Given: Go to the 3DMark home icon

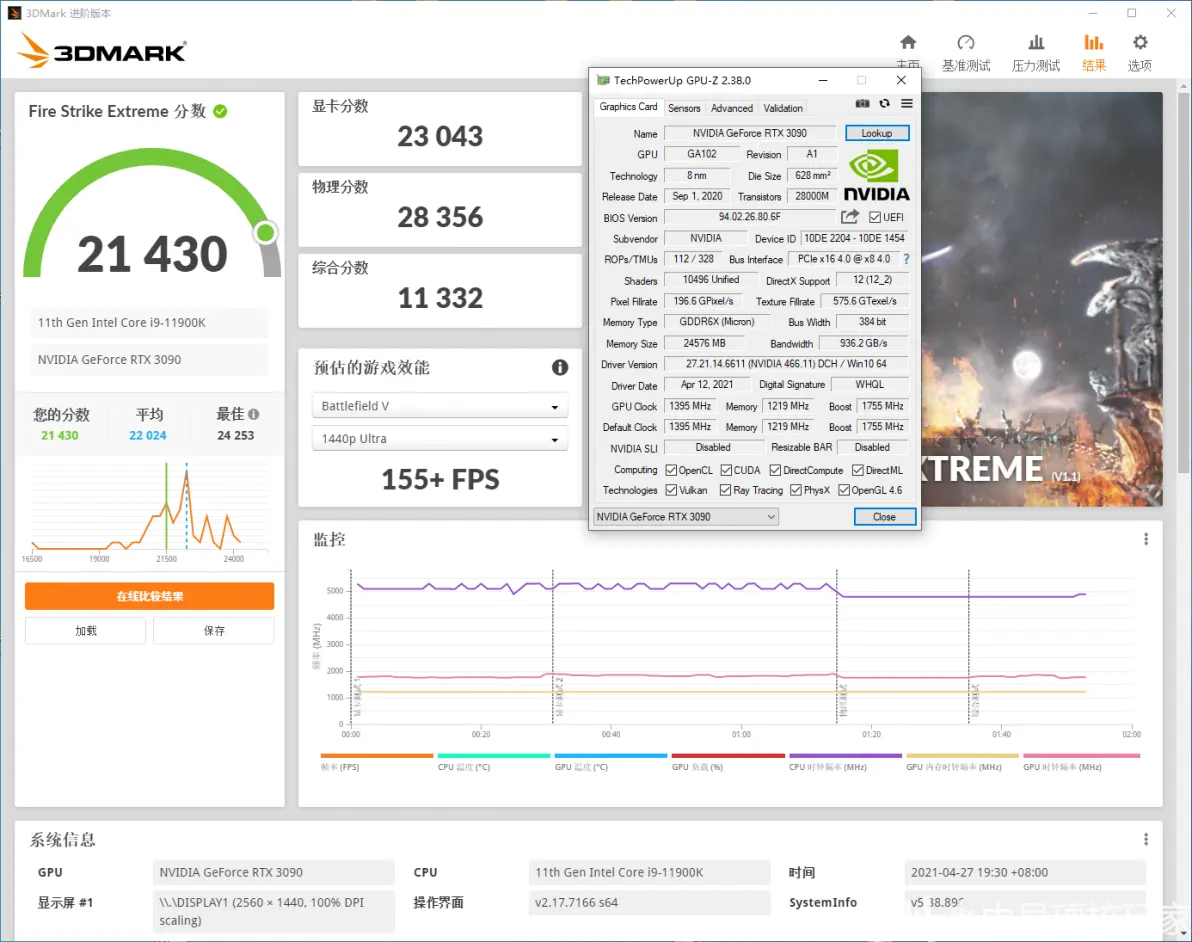Looking at the screenshot, I should [908, 43].
